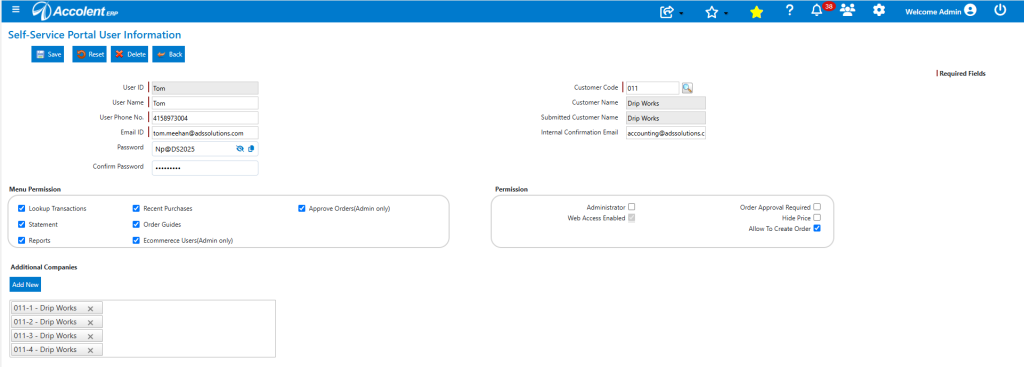Uncheck the Lookup Transactions checkbox

coord(22,208)
